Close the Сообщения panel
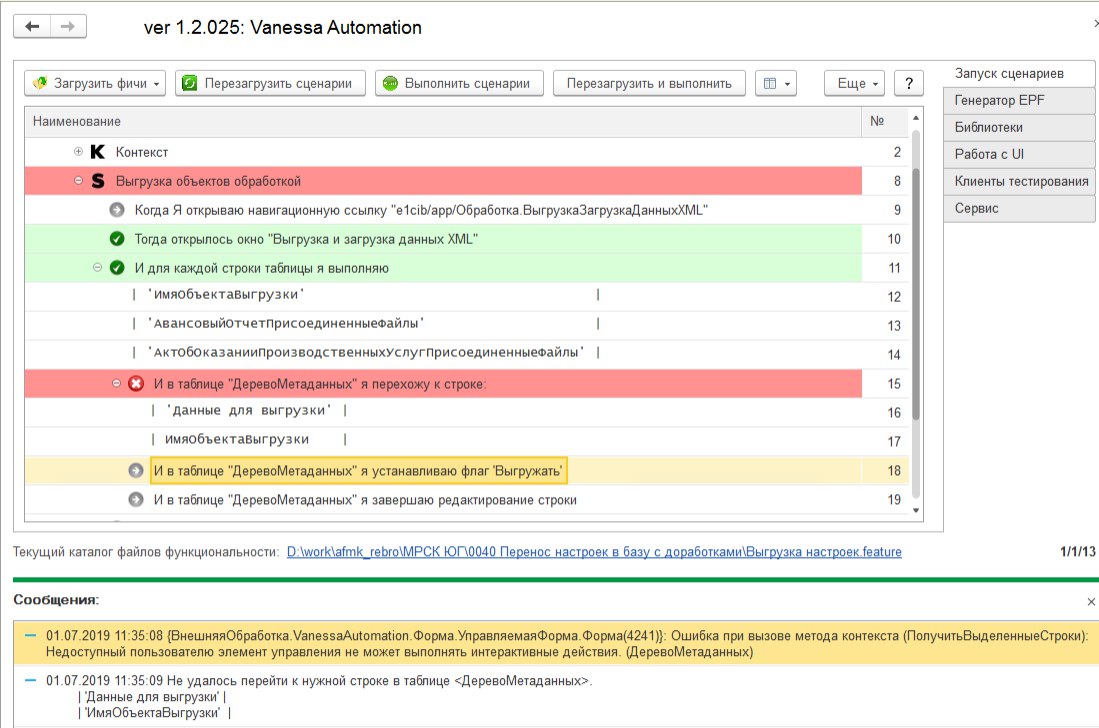 (x=1091, y=601)
